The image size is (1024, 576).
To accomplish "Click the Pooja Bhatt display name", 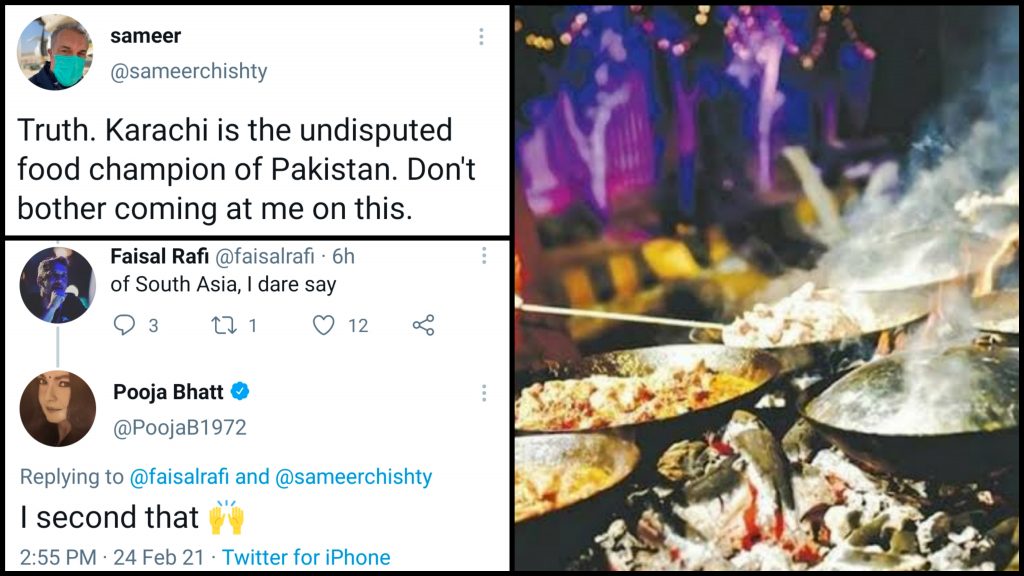I will [168, 391].
